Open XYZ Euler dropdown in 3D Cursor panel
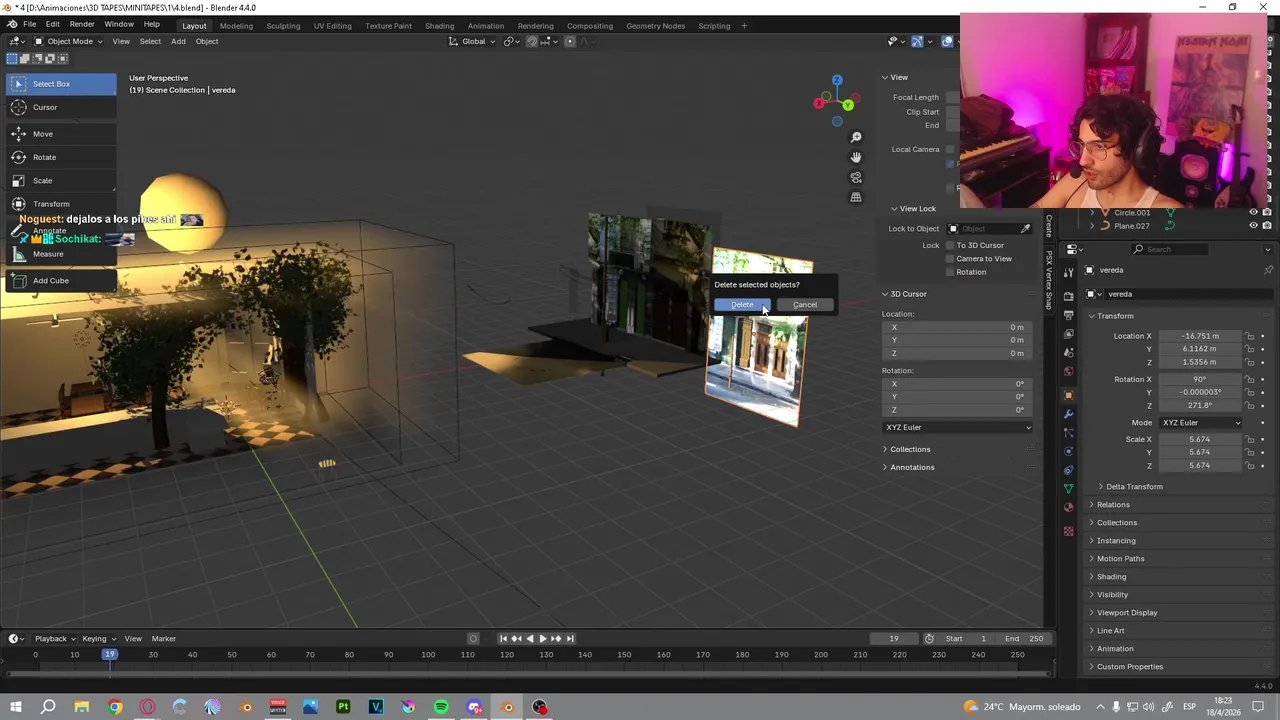 (x=958, y=428)
